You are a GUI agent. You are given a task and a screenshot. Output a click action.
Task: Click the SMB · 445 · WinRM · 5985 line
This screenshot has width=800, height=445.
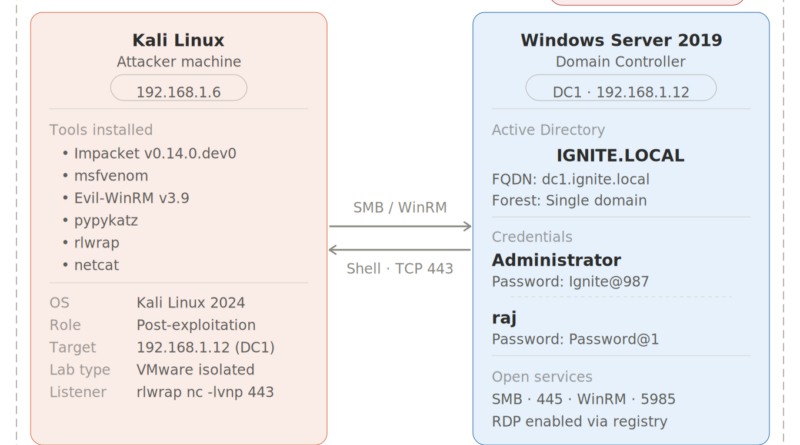point(584,399)
